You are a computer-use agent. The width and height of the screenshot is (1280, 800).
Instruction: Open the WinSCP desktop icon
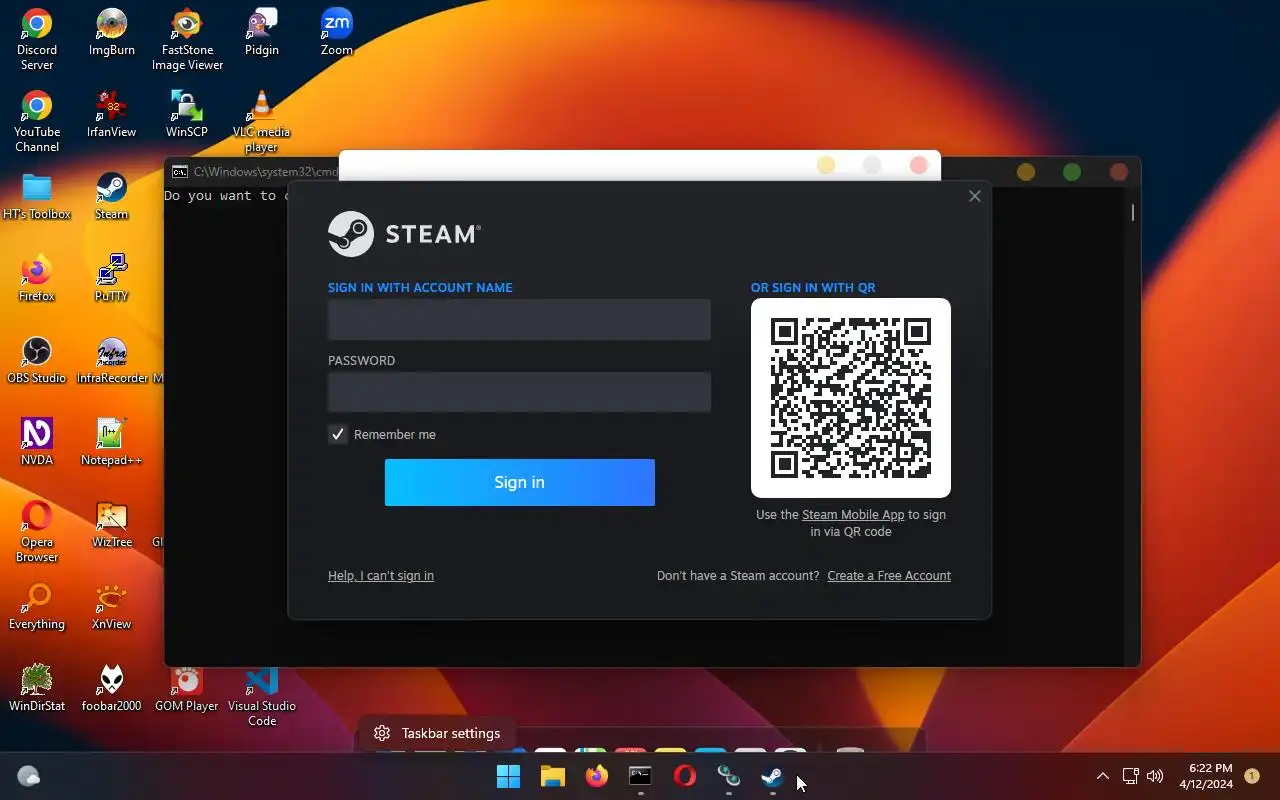coord(187,115)
